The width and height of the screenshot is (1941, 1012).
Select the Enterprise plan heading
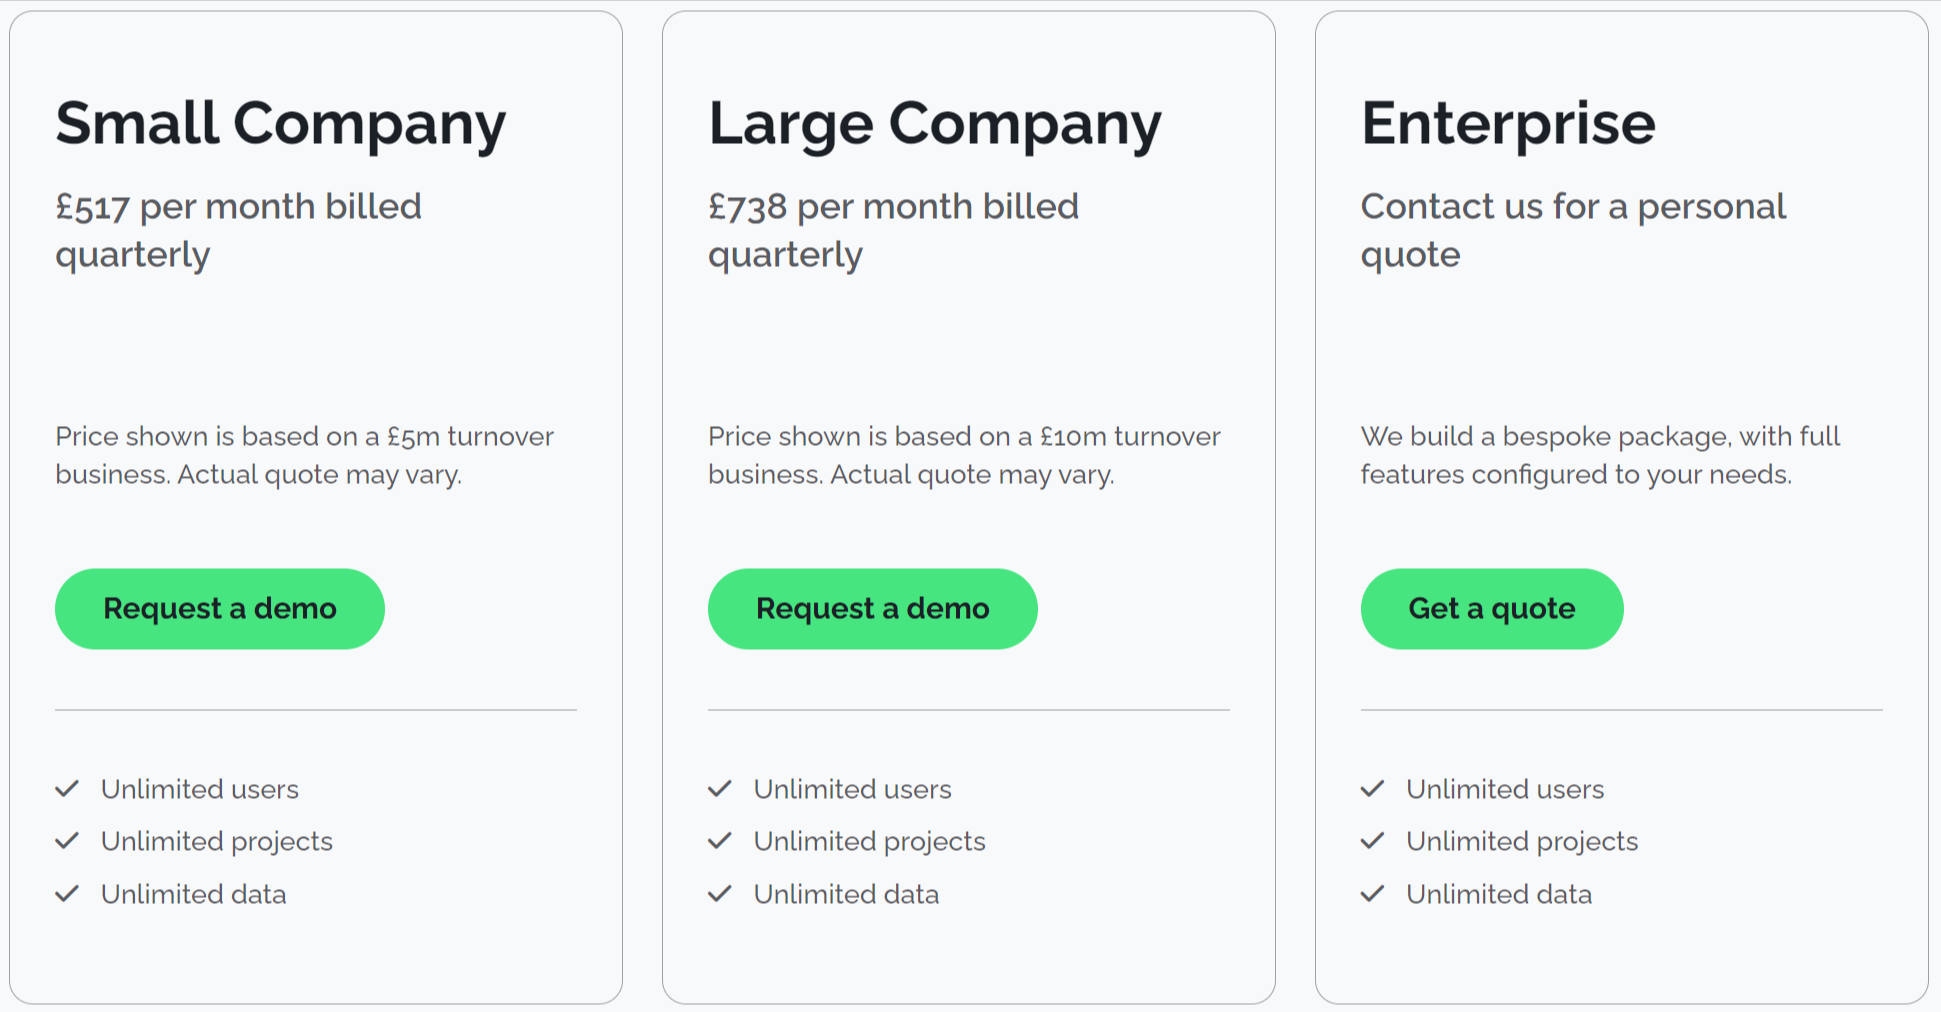(x=1508, y=122)
